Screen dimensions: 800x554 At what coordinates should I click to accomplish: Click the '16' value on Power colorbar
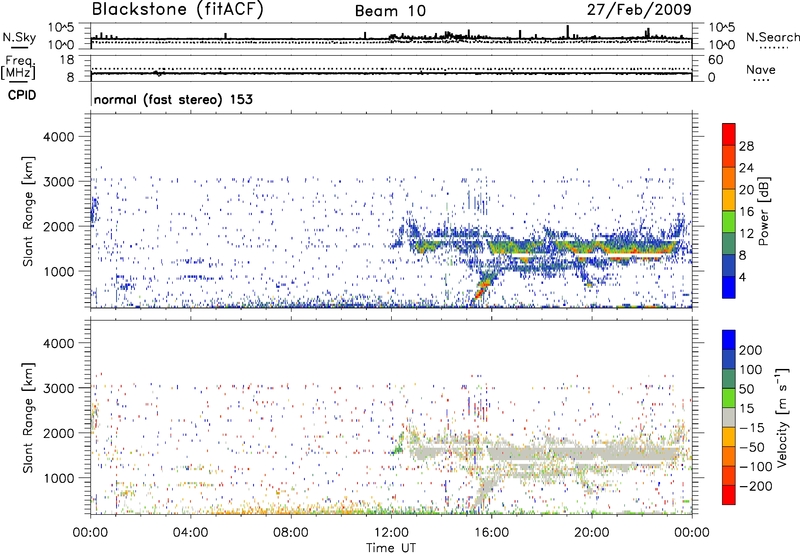[x=746, y=212]
